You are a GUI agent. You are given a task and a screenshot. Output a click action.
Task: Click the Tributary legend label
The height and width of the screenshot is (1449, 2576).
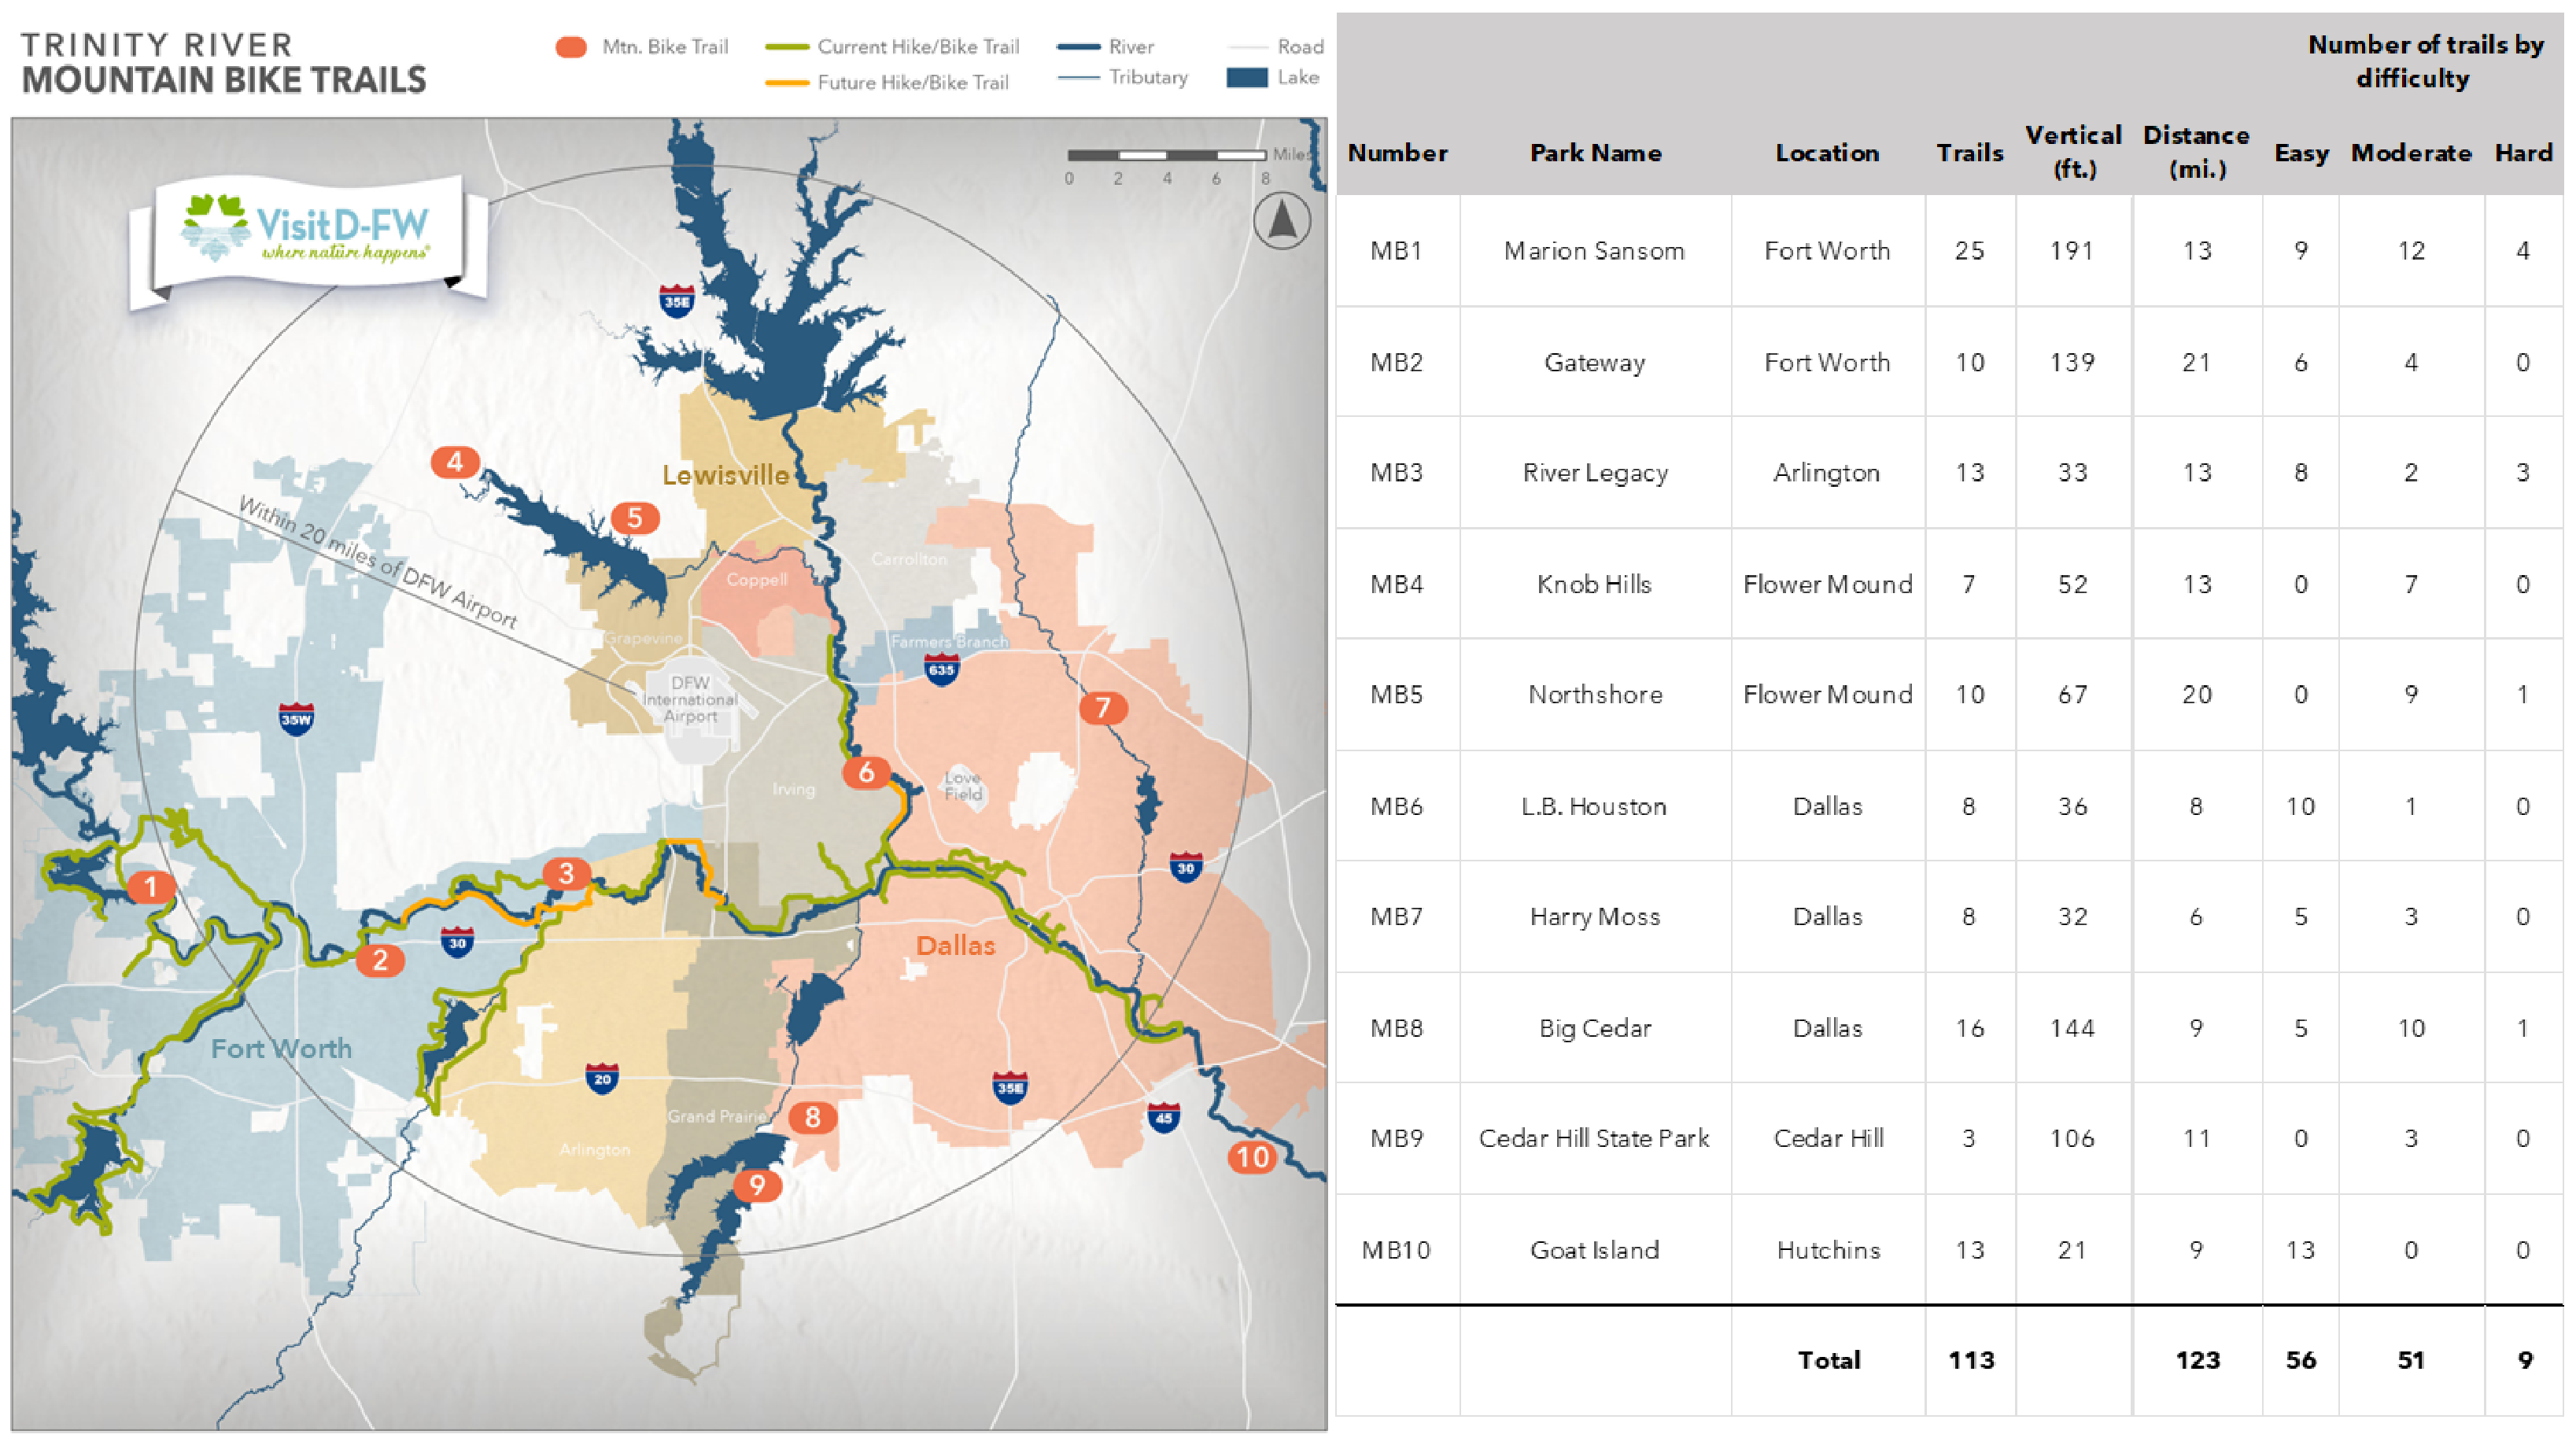[x=1148, y=77]
